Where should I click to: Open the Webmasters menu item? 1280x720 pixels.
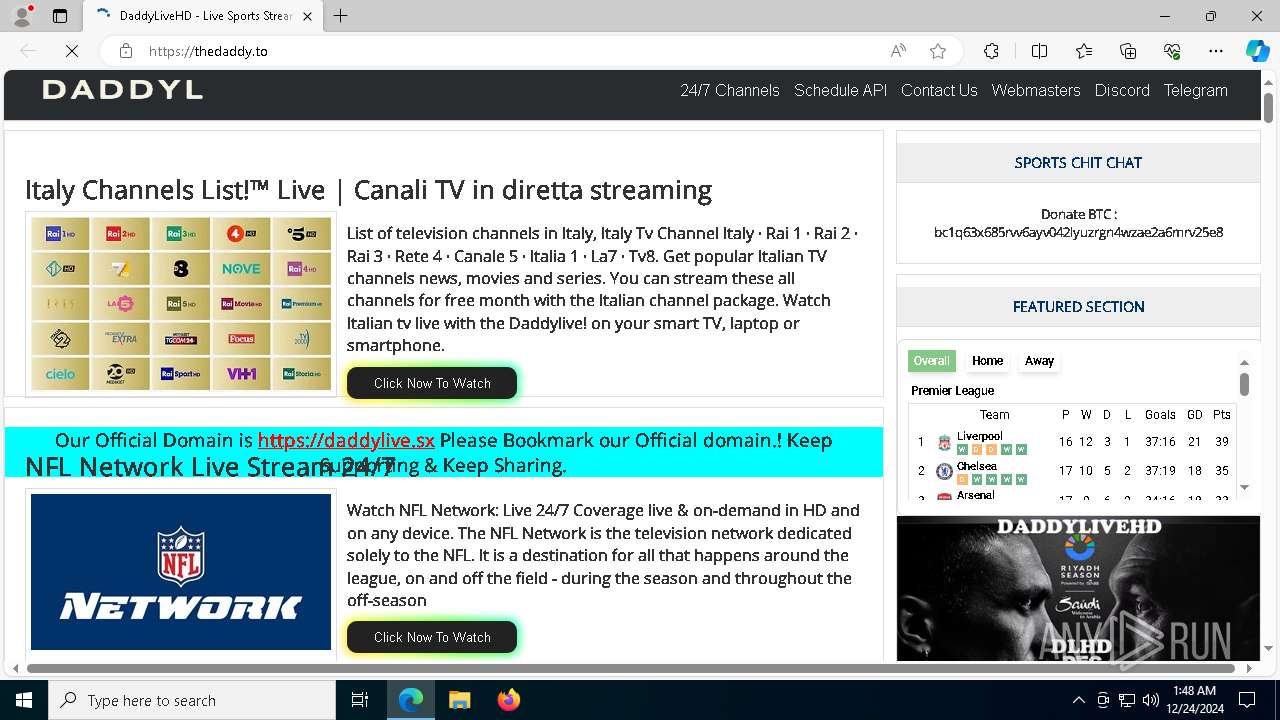click(x=1036, y=90)
